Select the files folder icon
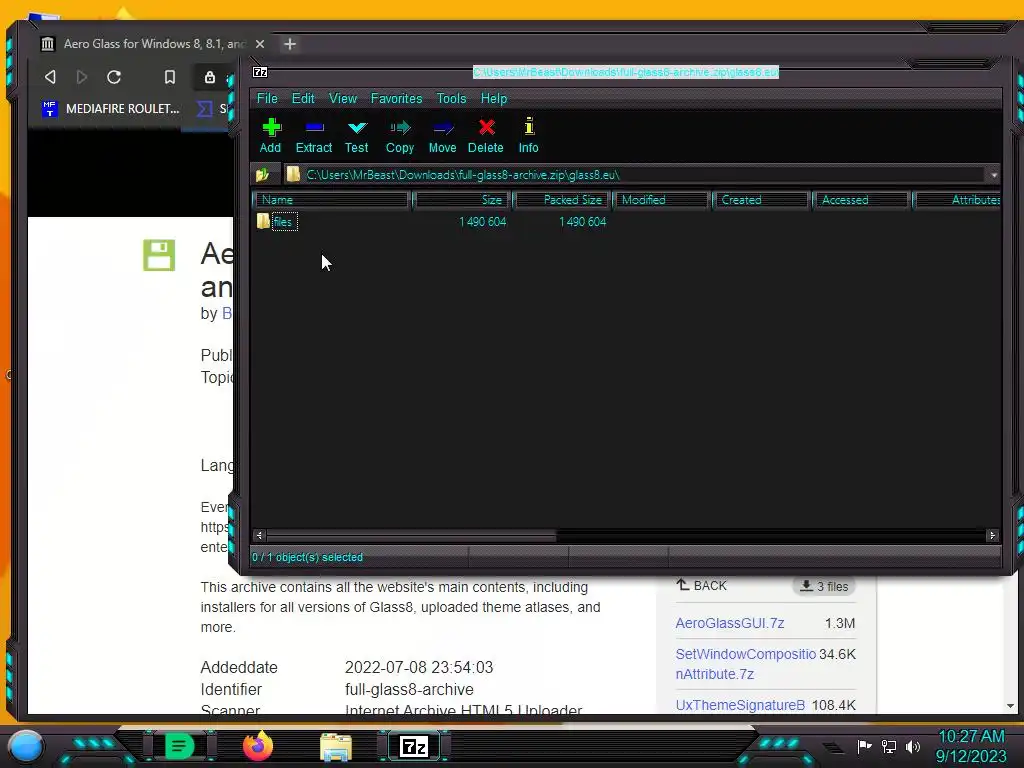The image size is (1024, 768). [263, 221]
